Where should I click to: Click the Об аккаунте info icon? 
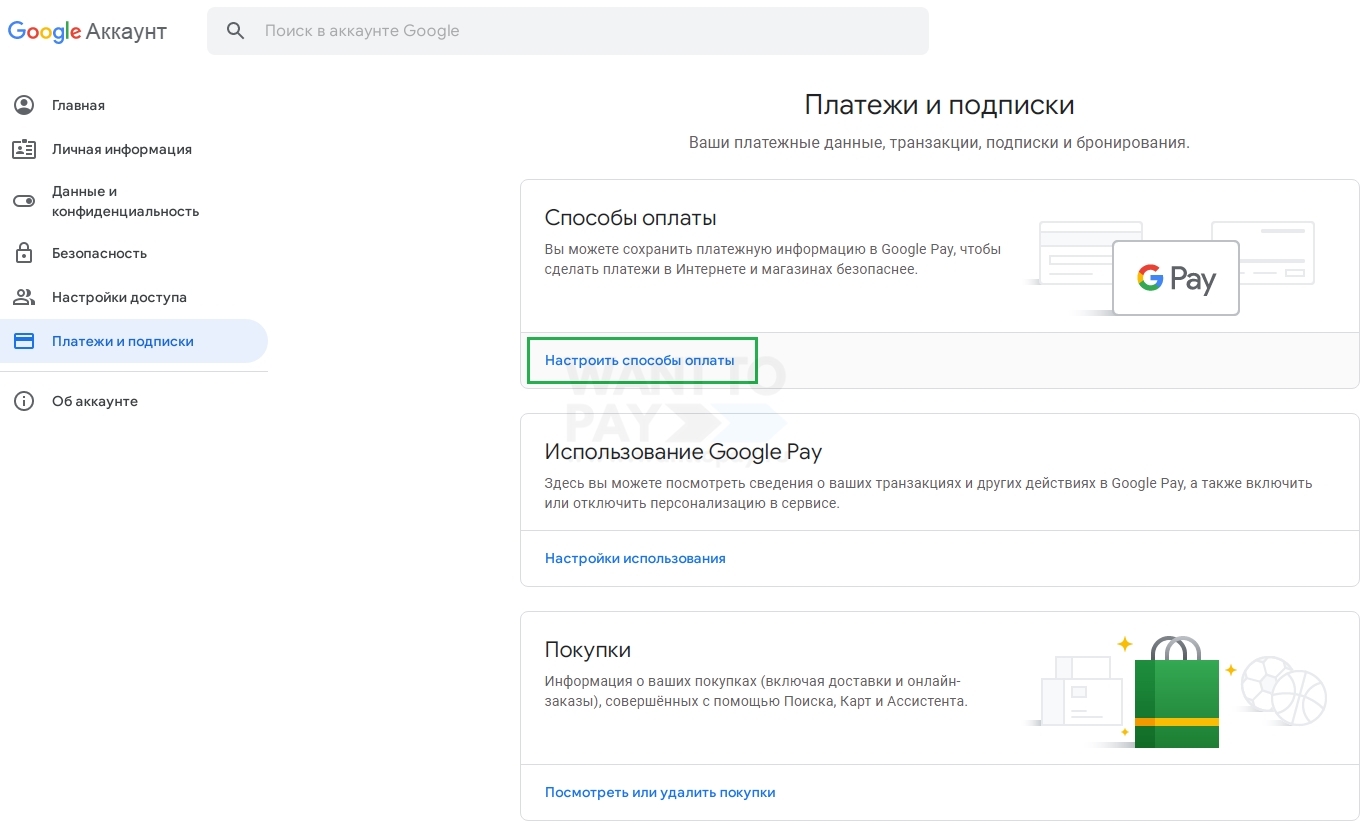tap(23, 401)
